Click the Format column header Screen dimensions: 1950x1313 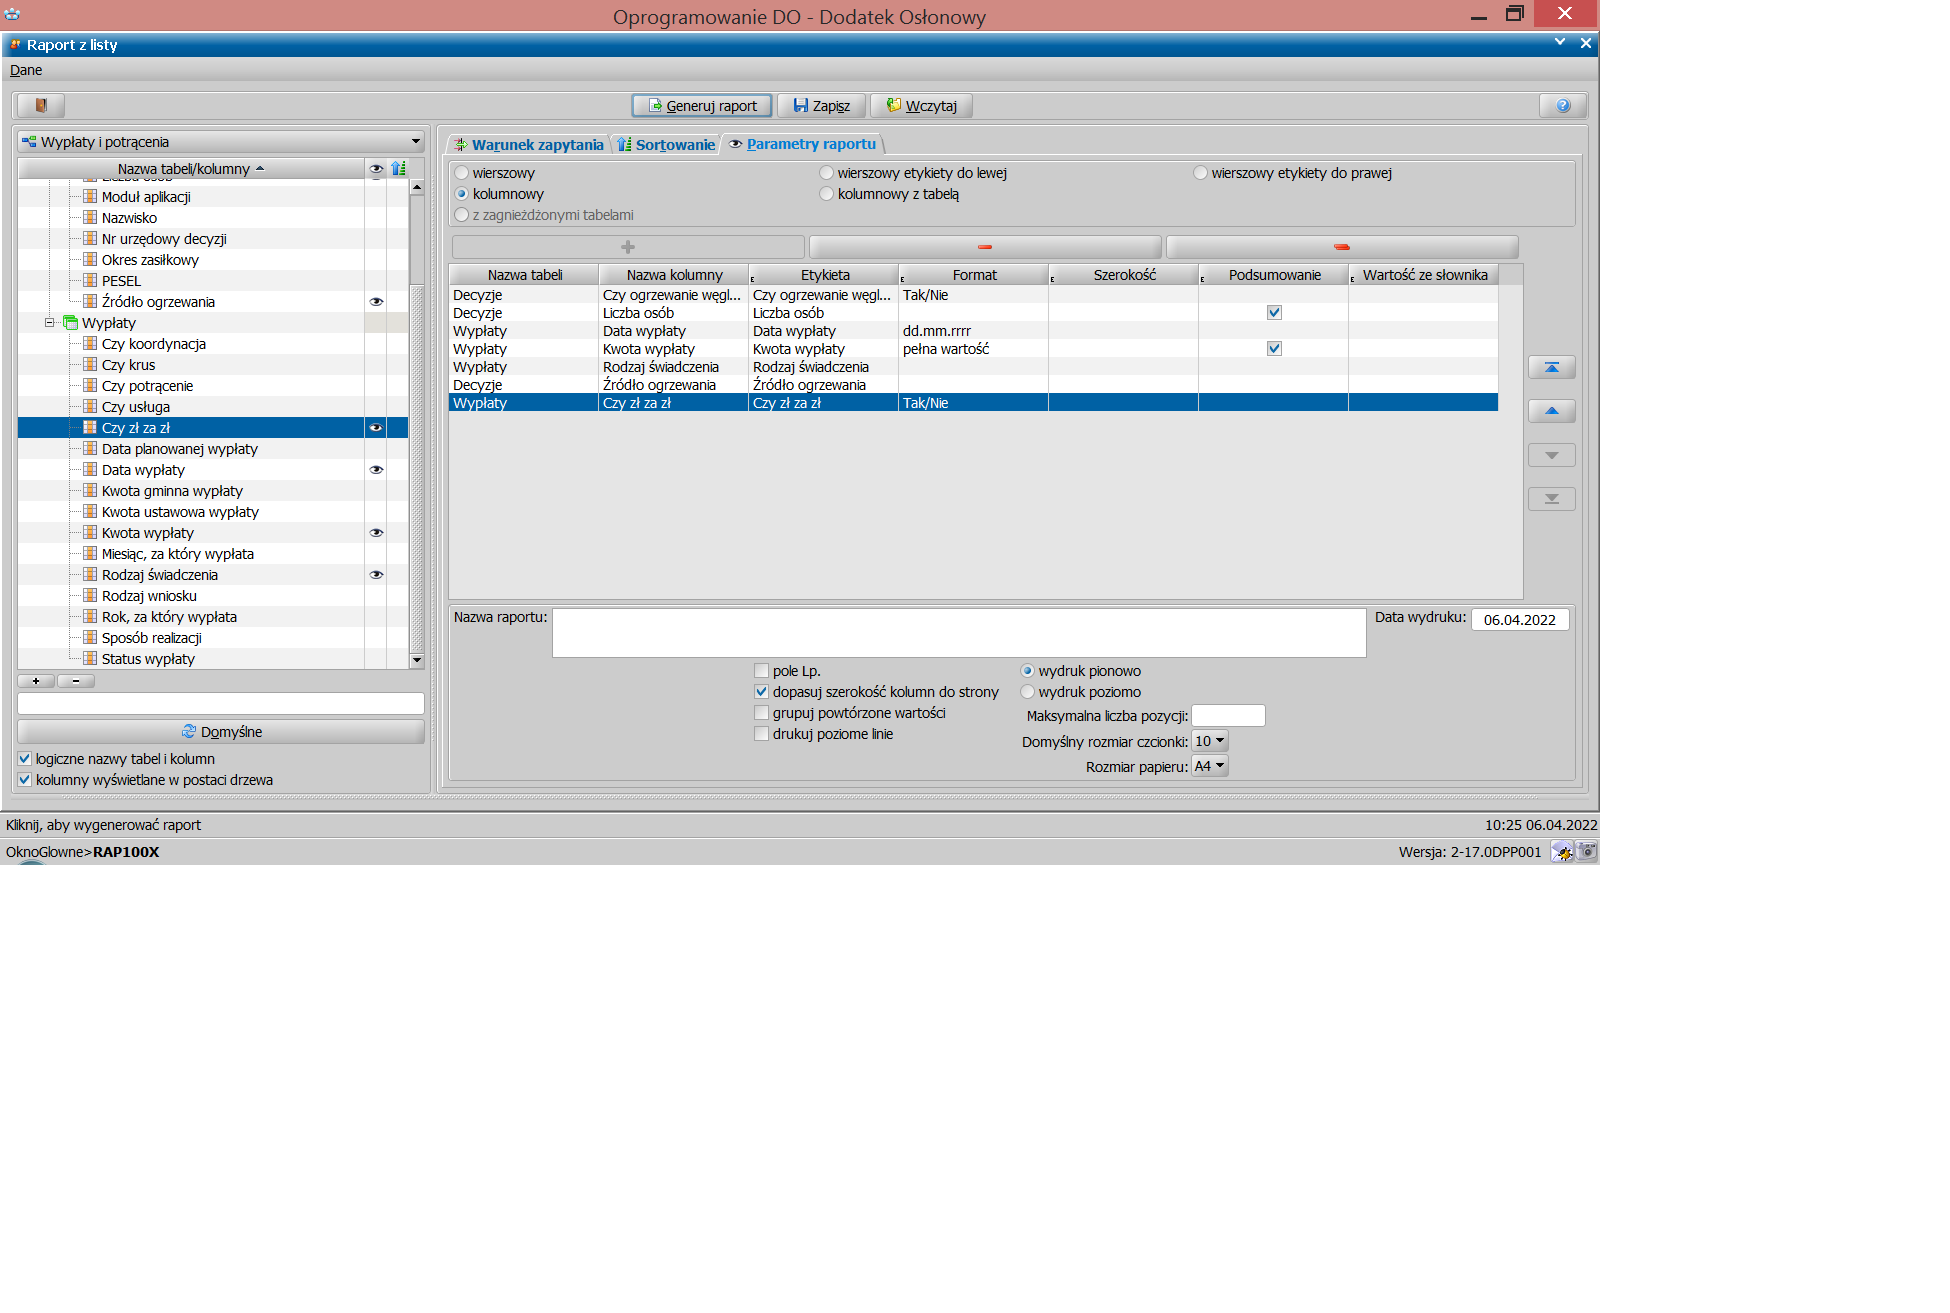[x=974, y=275]
